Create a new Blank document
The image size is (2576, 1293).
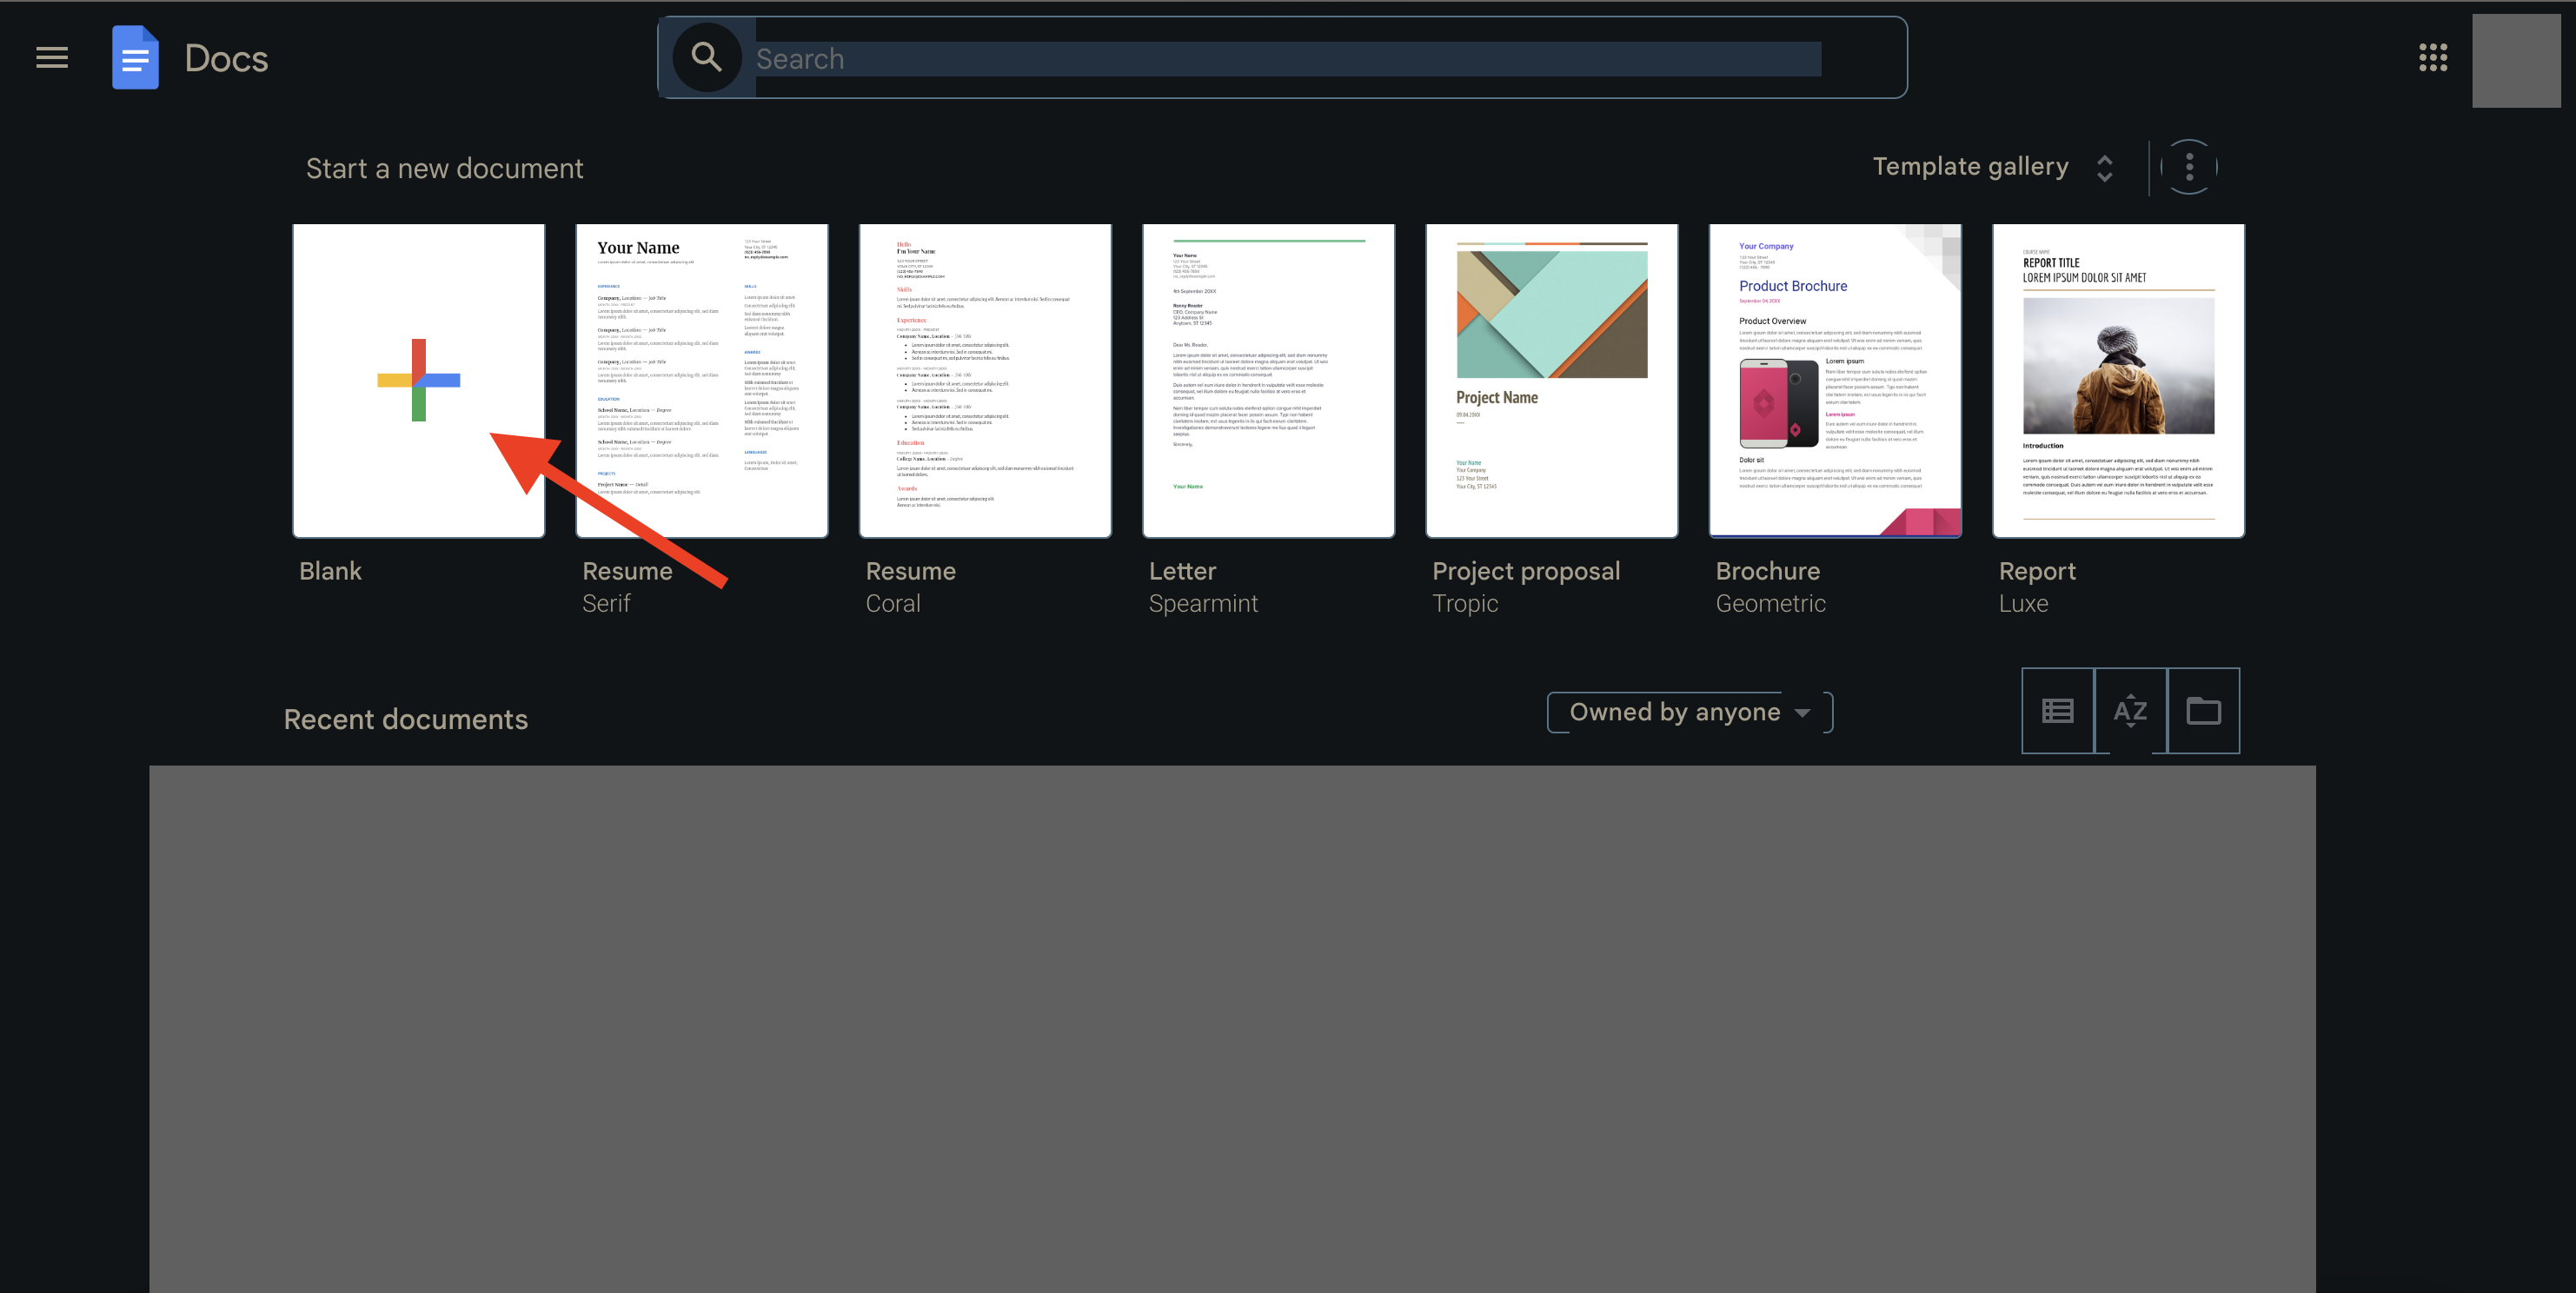(418, 380)
